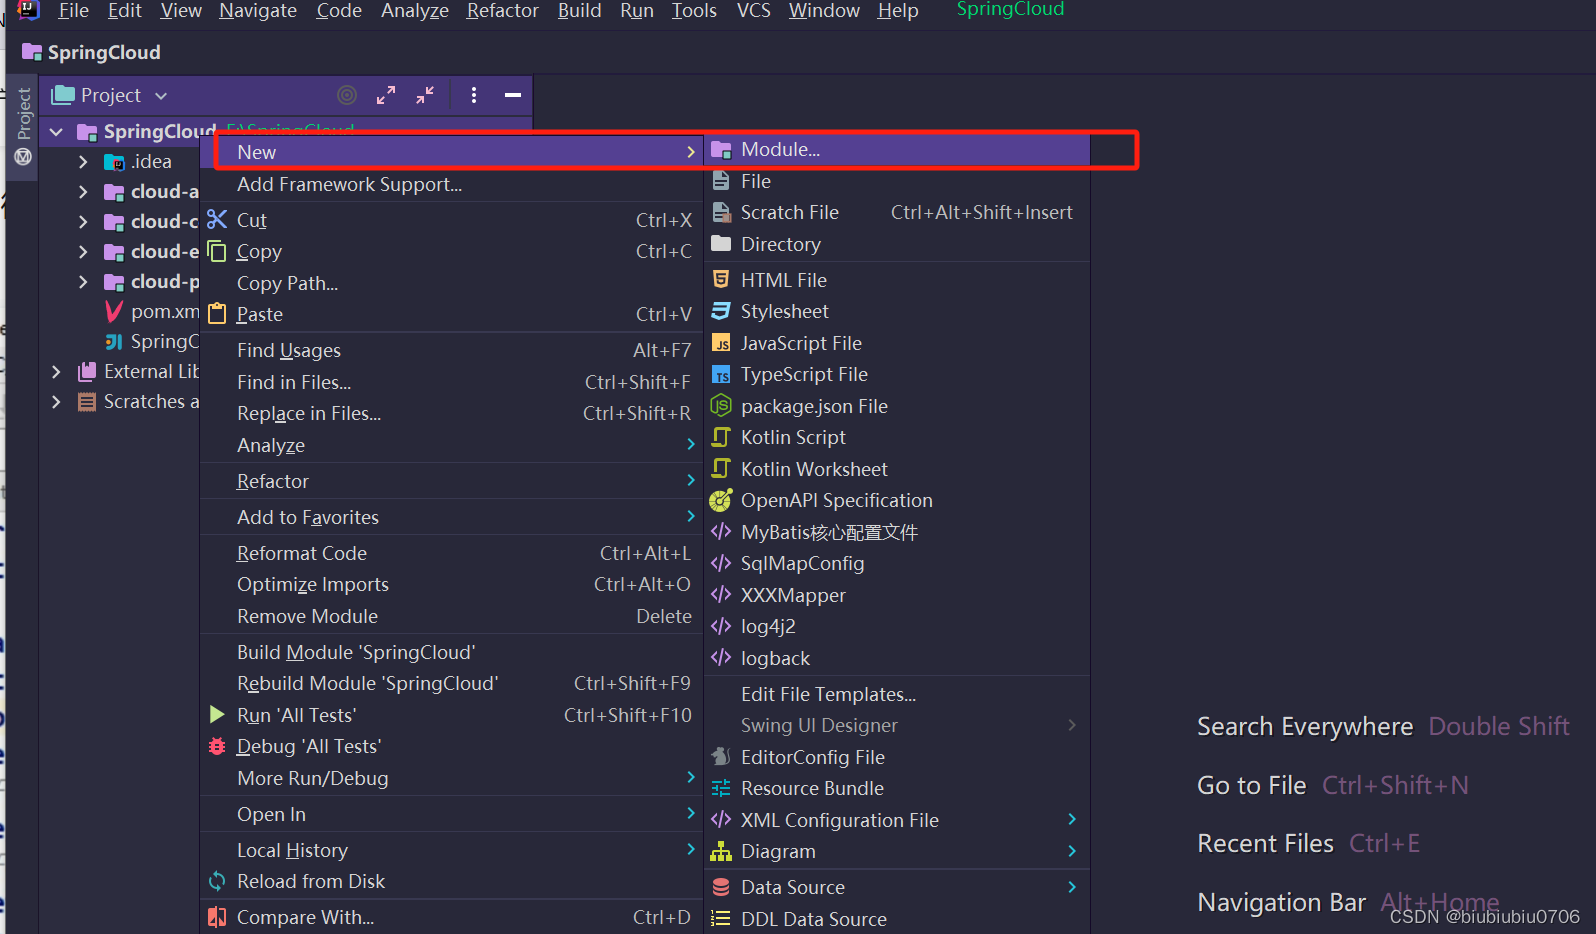Select Find Usages menu entry
Viewport: 1596px width, 934px height.
(452, 350)
